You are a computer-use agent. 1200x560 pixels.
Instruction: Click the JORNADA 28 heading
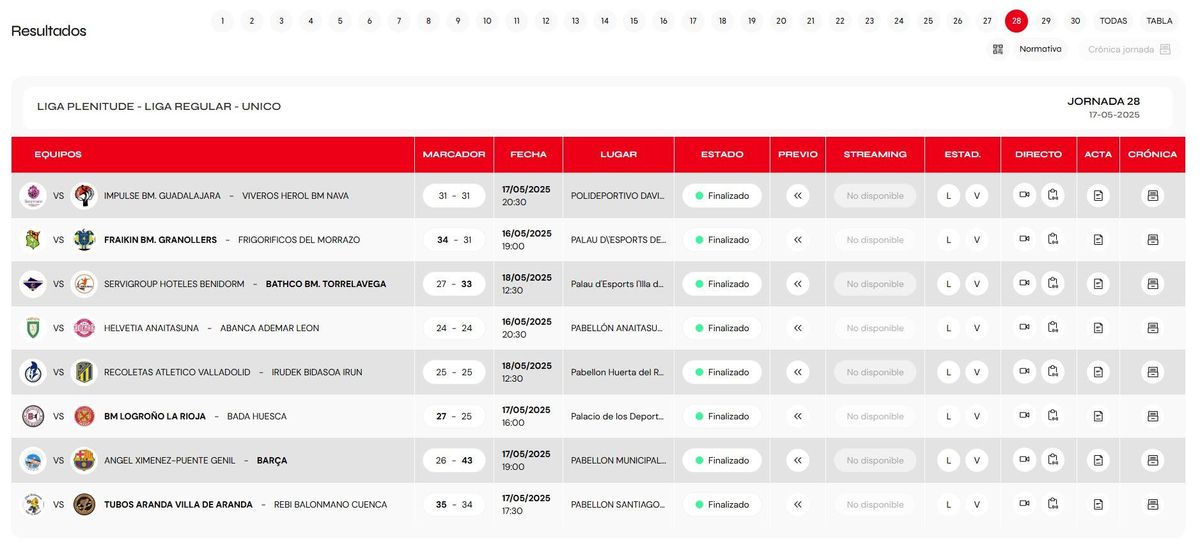tap(1104, 101)
